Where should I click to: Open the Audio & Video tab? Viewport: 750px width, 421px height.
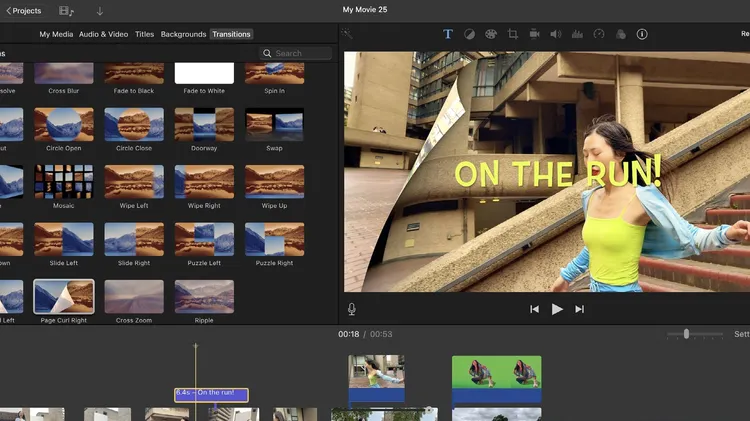(x=104, y=34)
